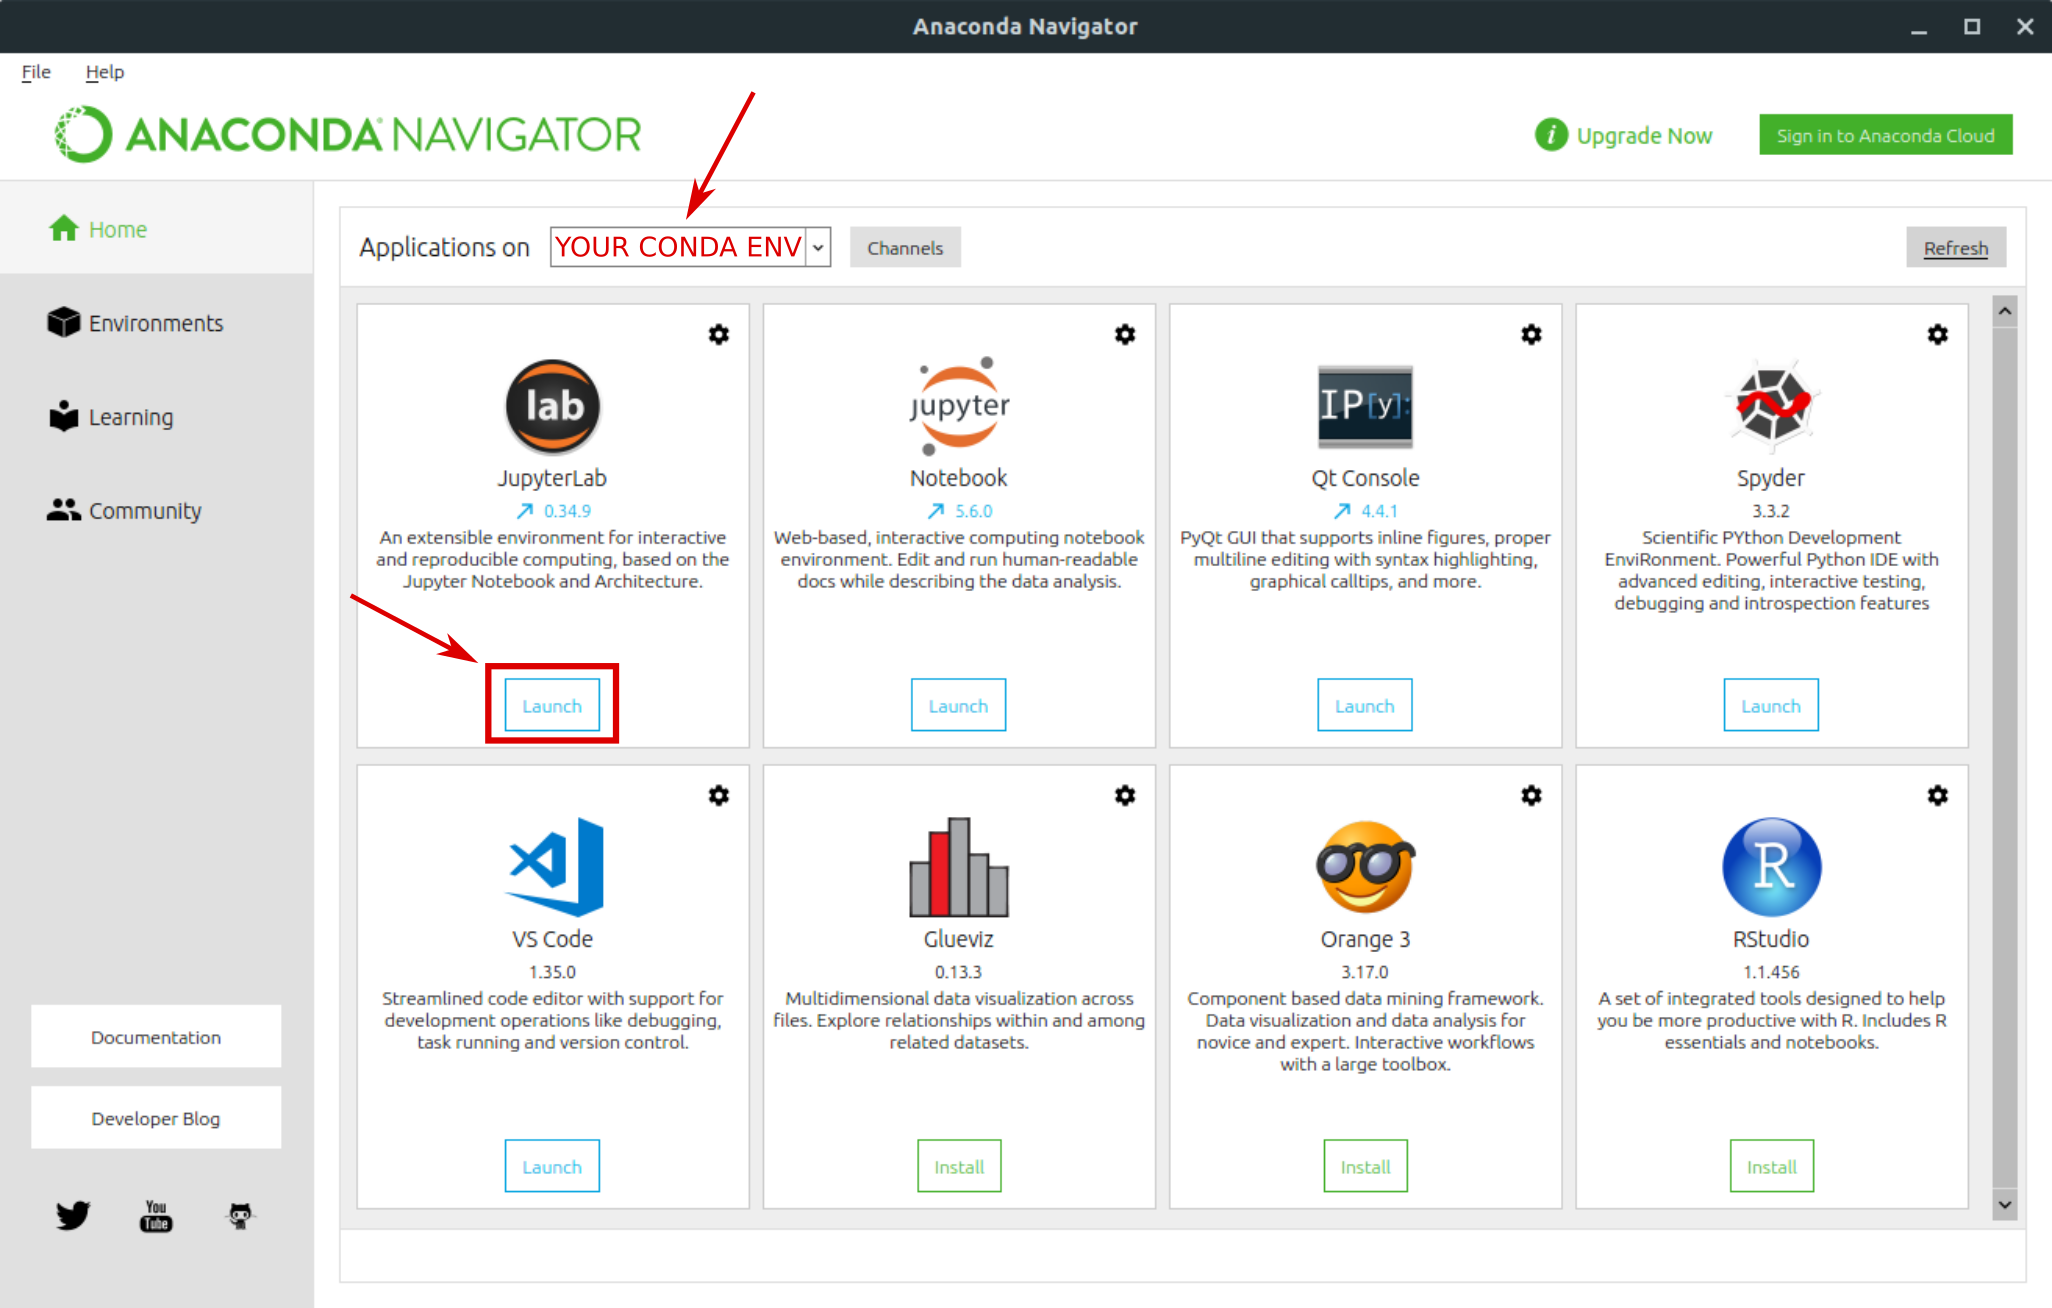Open the Twitter icon in the sidebar
The width and height of the screenshot is (2052, 1308).
[x=73, y=1215]
